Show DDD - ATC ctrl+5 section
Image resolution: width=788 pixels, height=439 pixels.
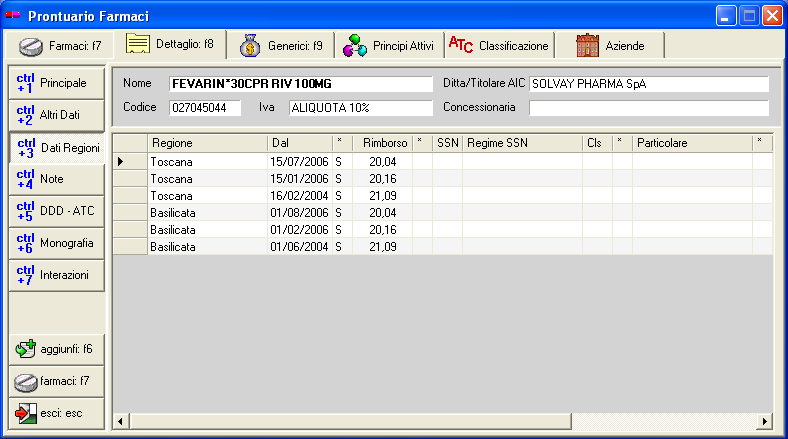[57, 211]
